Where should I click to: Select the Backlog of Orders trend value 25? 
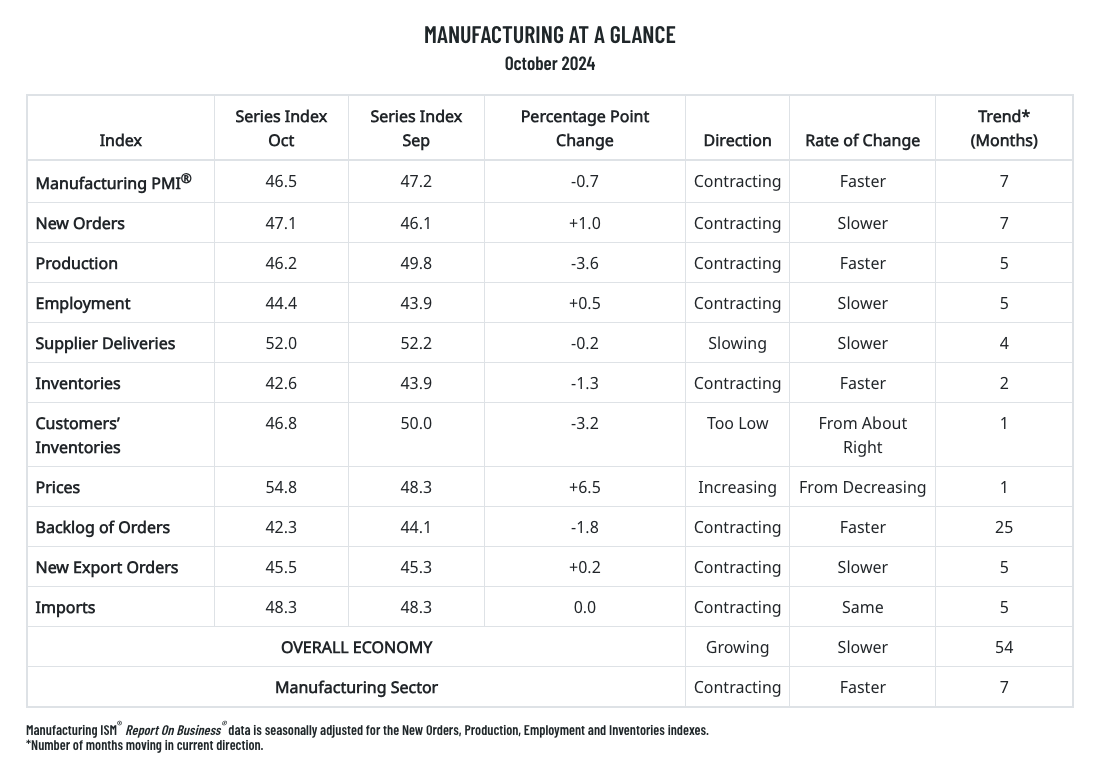1003,527
